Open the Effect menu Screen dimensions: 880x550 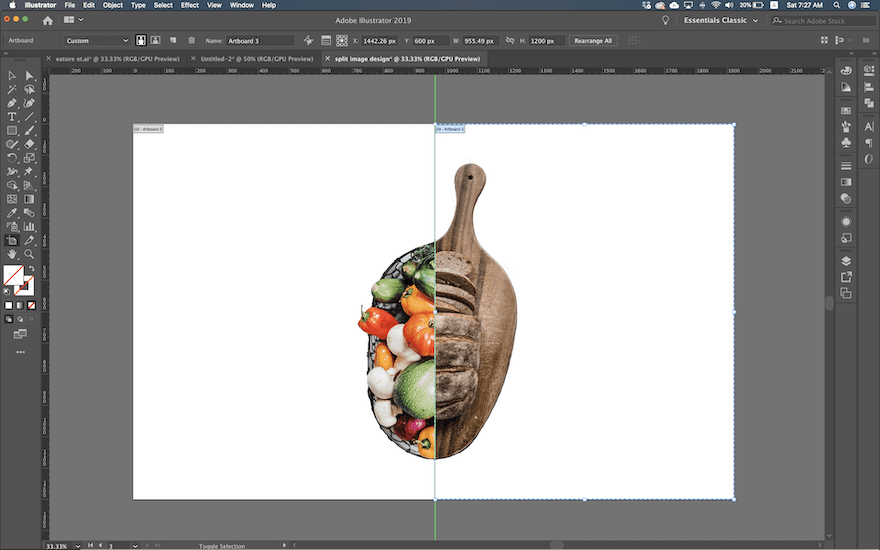click(x=189, y=5)
